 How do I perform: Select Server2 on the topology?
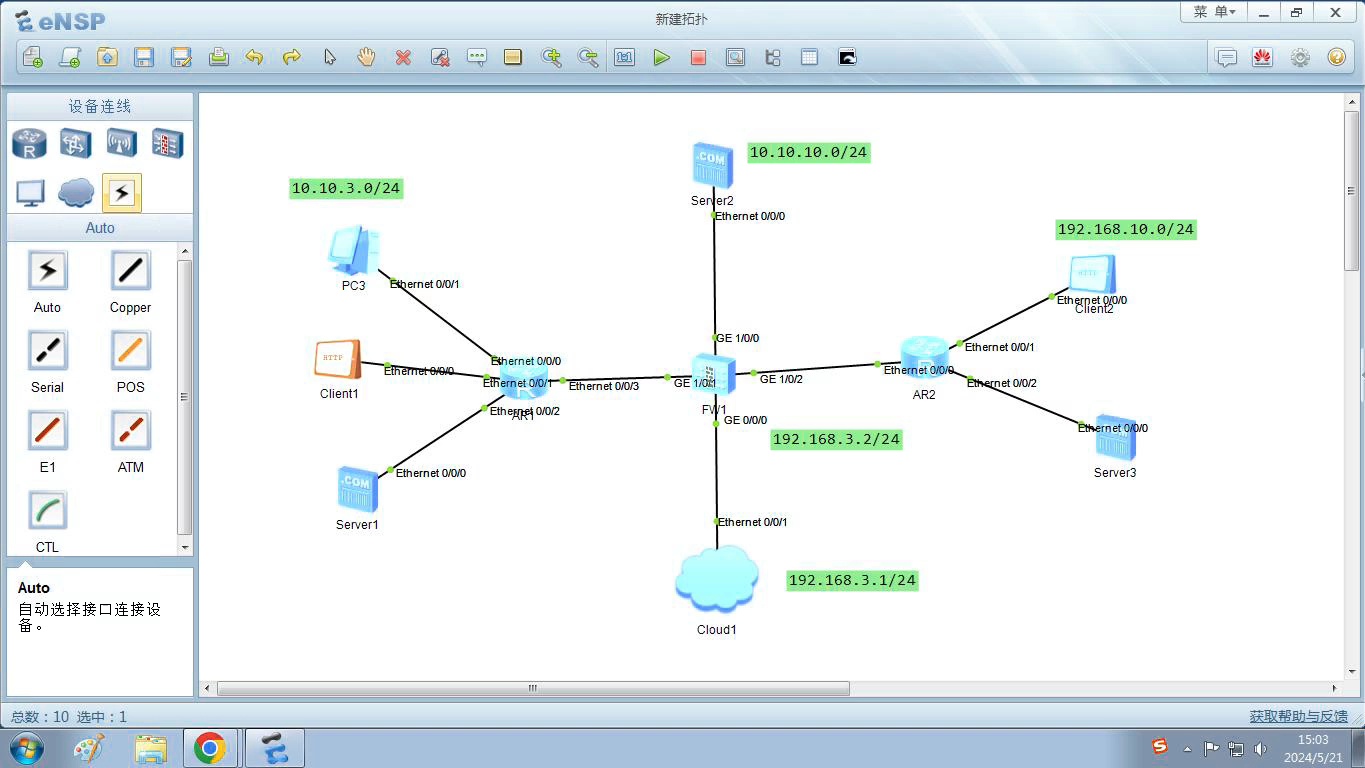[712, 165]
